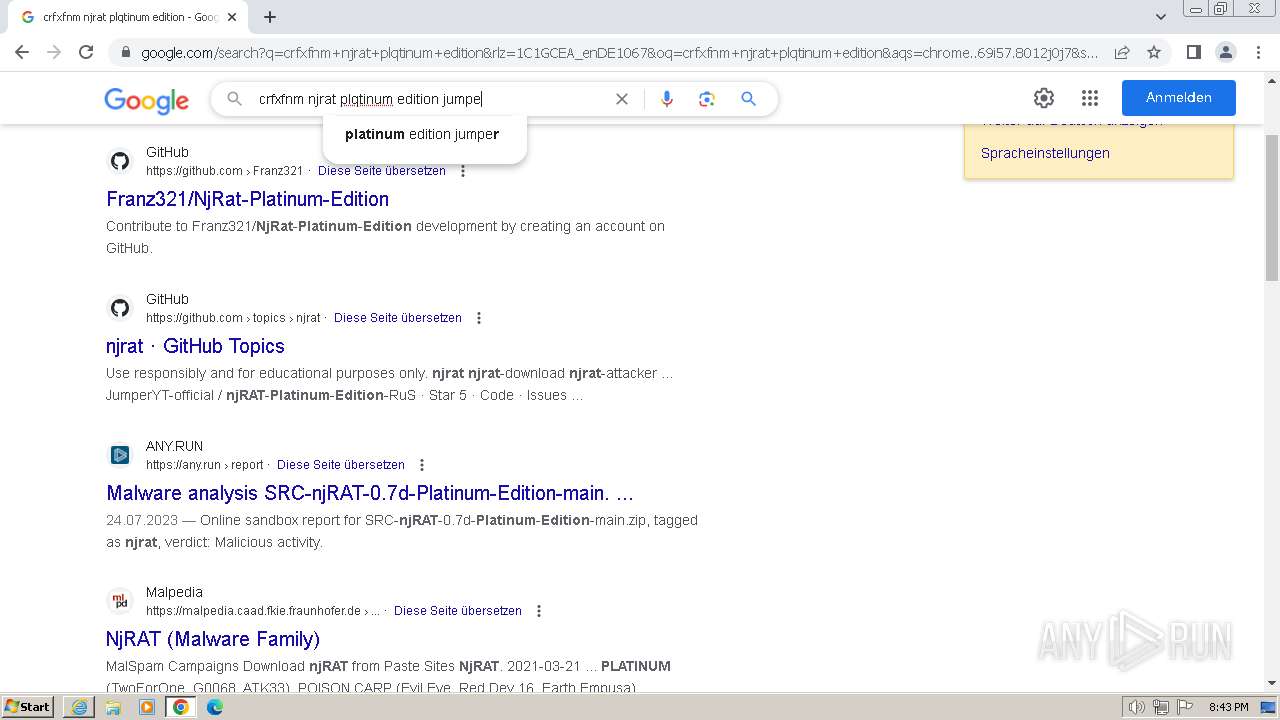Translate the Malpedia result page
This screenshot has height=720, width=1280.
458,611
